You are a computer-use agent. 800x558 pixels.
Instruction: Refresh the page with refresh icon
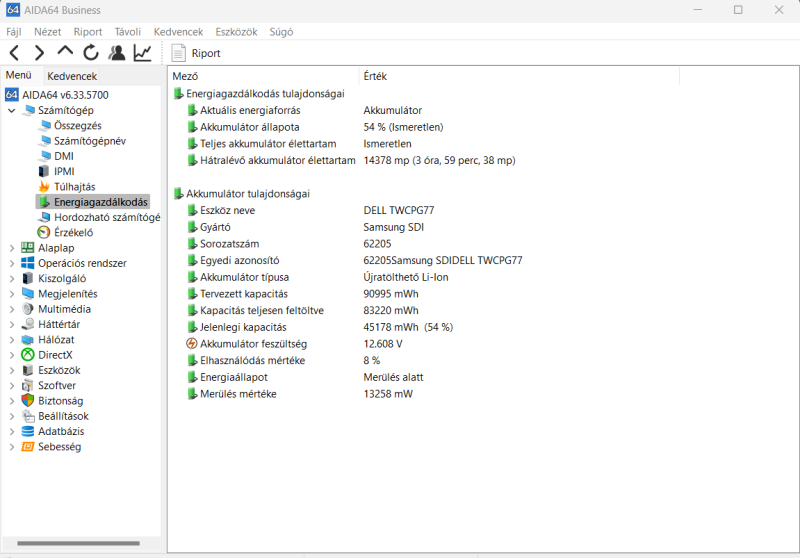(91, 53)
